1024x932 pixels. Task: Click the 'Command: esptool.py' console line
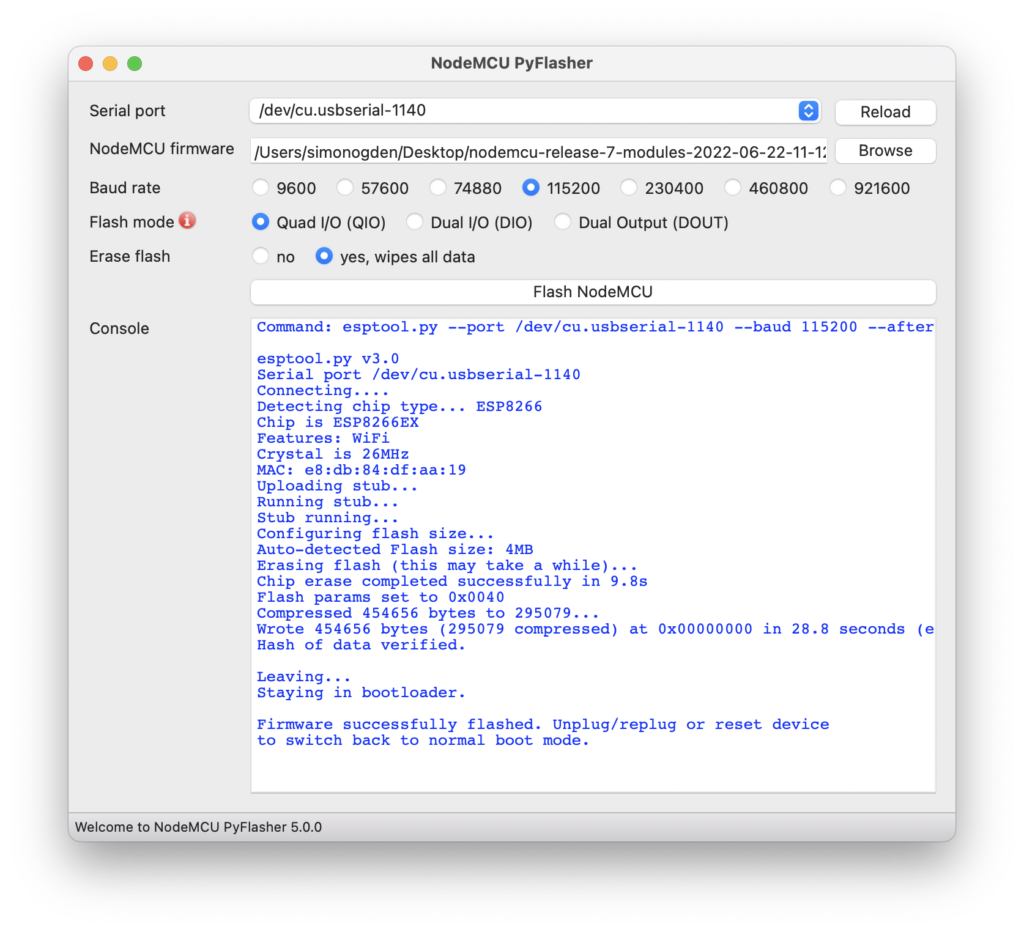[x=595, y=327]
